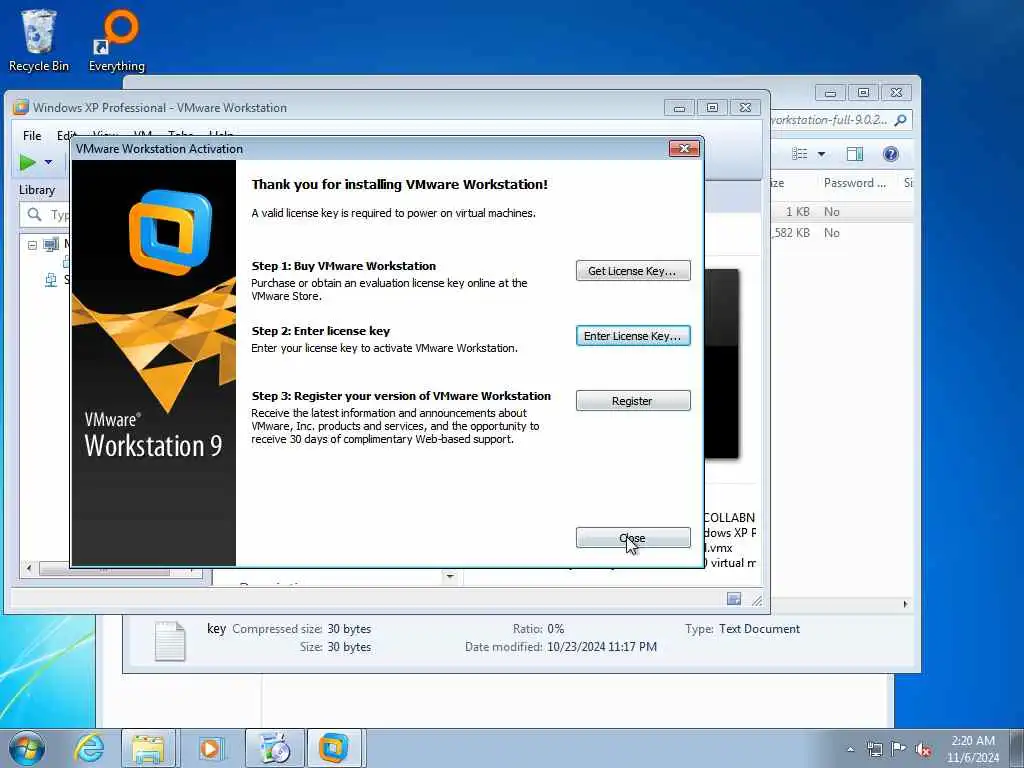Click VMware status bar message log icon
The image size is (1024, 768).
pyautogui.click(x=734, y=599)
